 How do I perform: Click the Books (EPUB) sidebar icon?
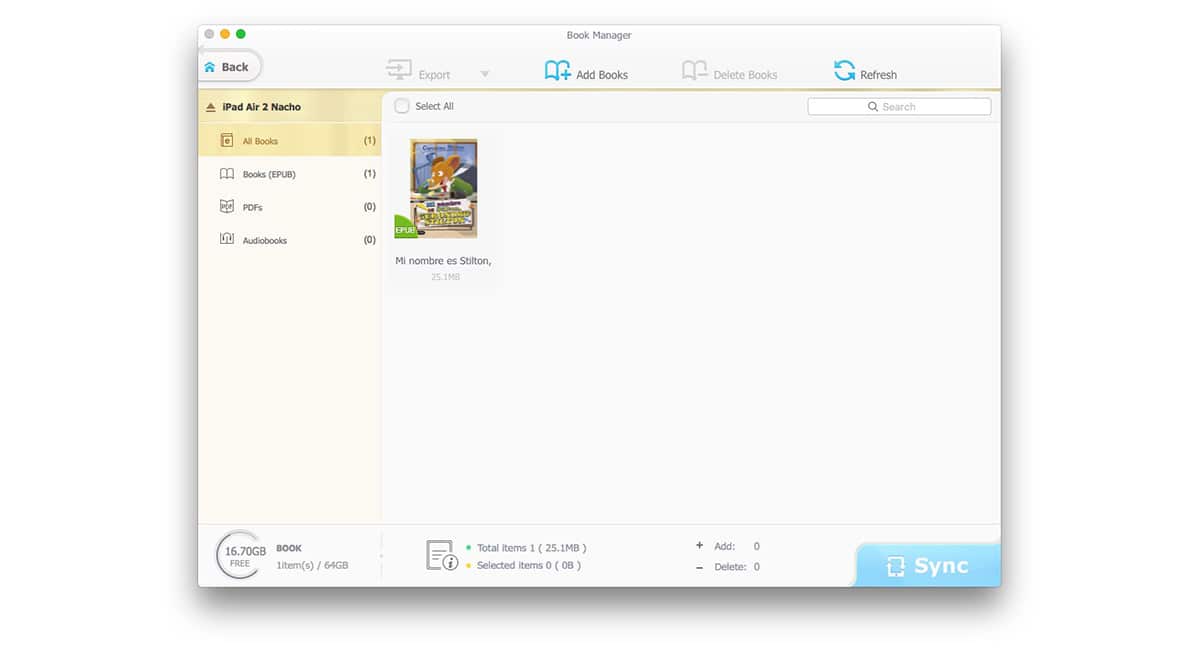tap(226, 174)
